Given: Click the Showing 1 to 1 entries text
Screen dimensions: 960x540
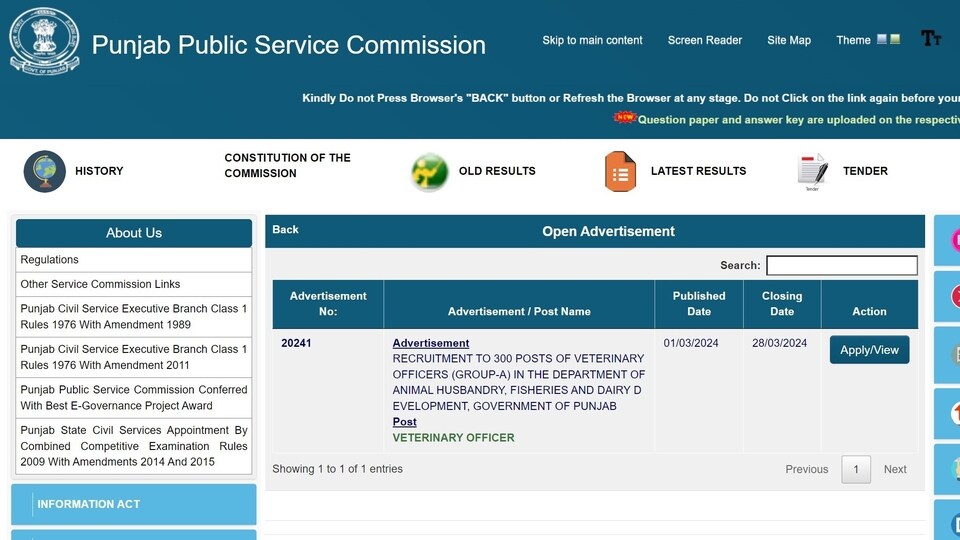Looking at the screenshot, I should [337, 469].
